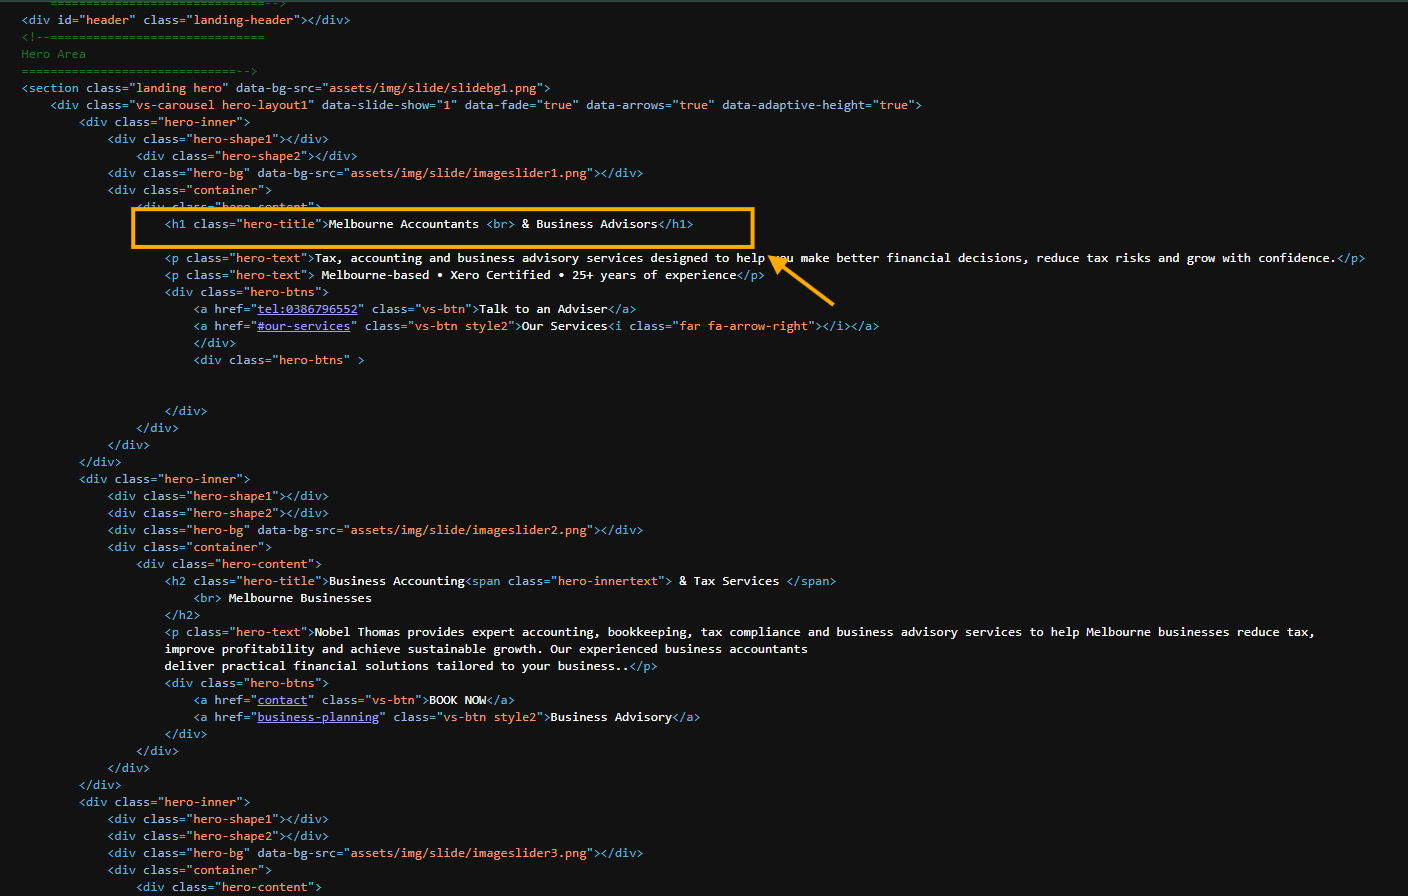Click the 'Business Advisory' anchor text
The image size is (1408, 896).
(x=611, y=717)
